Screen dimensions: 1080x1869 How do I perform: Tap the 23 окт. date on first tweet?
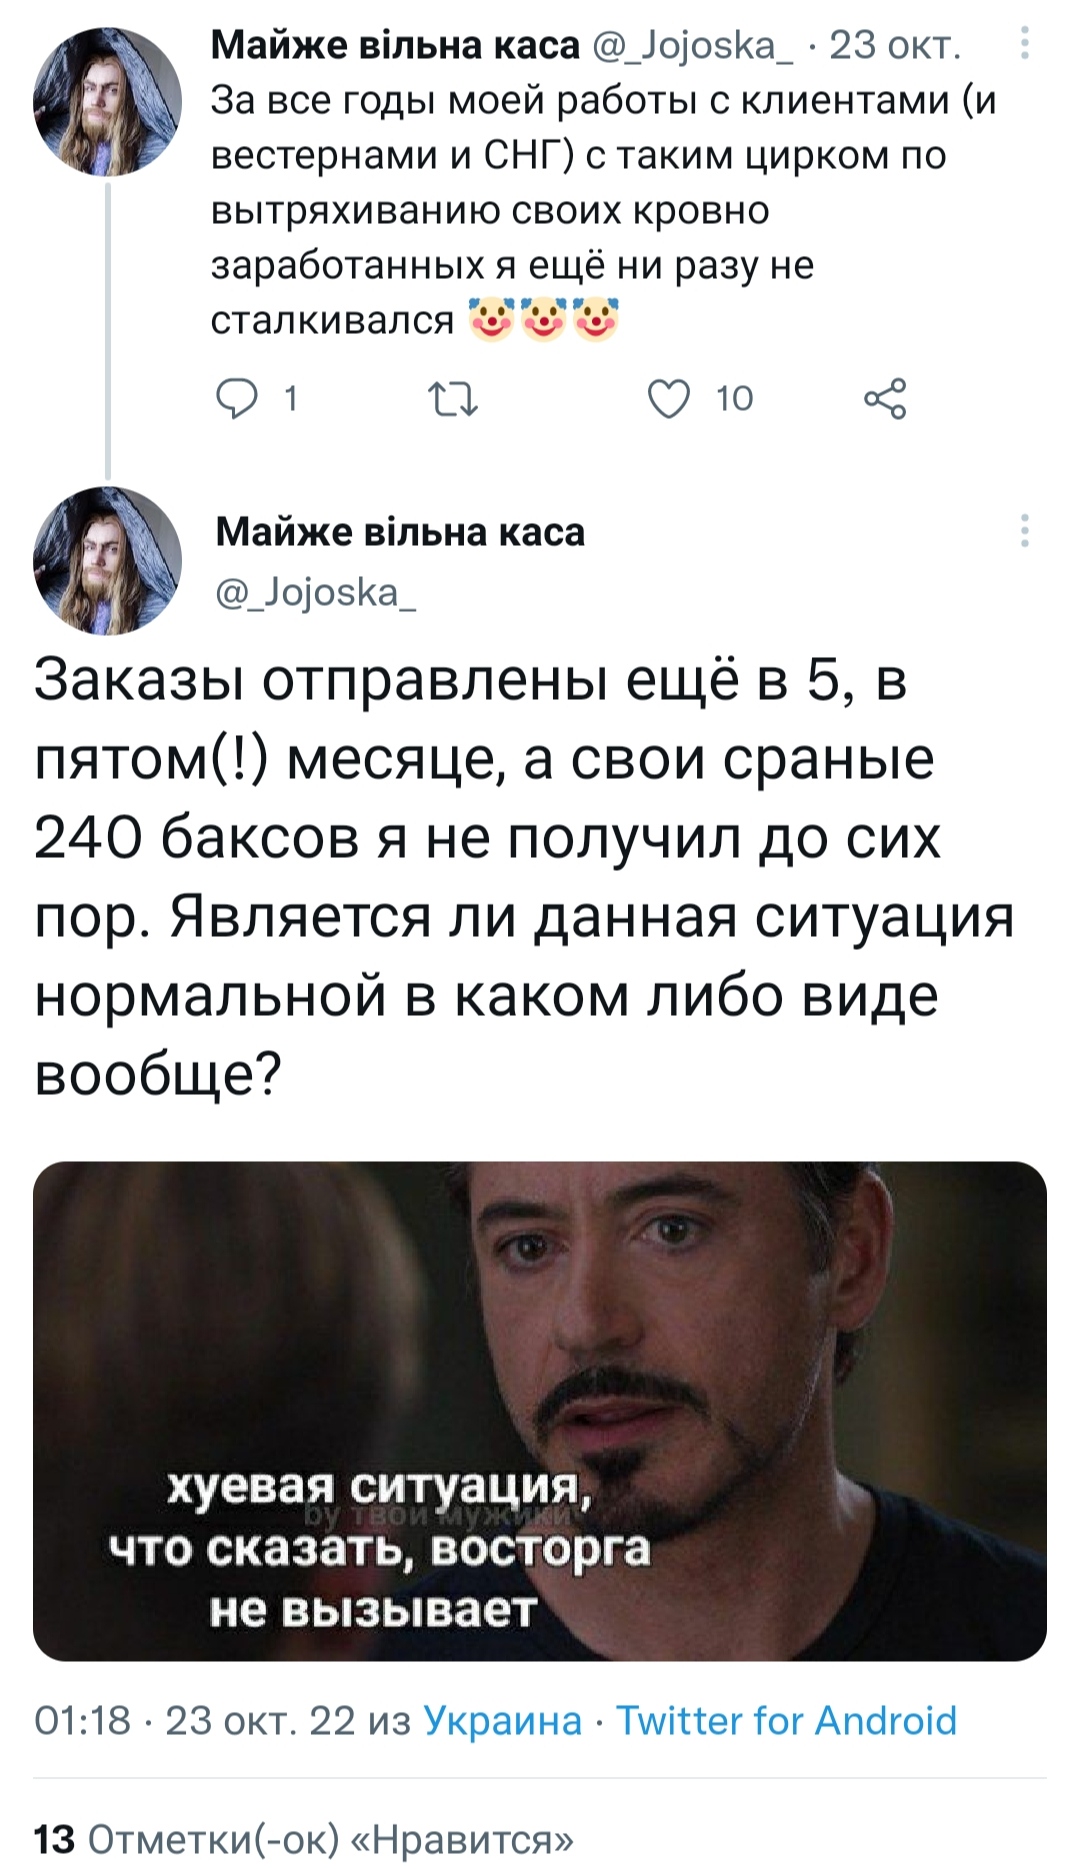(x=895, y=45)
